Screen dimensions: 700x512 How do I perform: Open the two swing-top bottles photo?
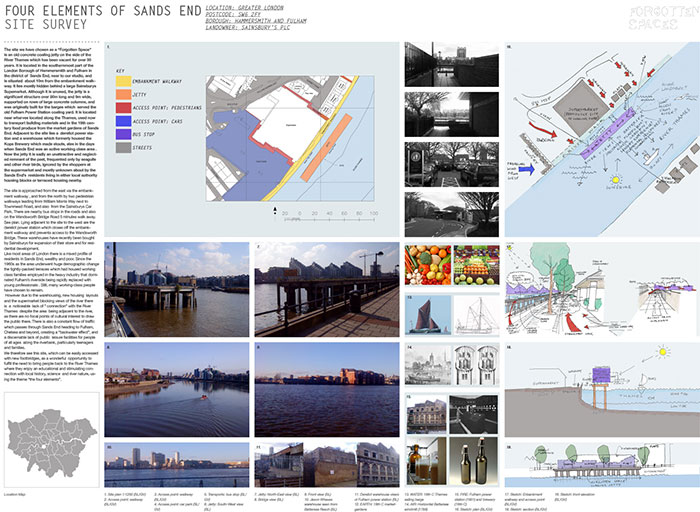[x=474, y=461]
